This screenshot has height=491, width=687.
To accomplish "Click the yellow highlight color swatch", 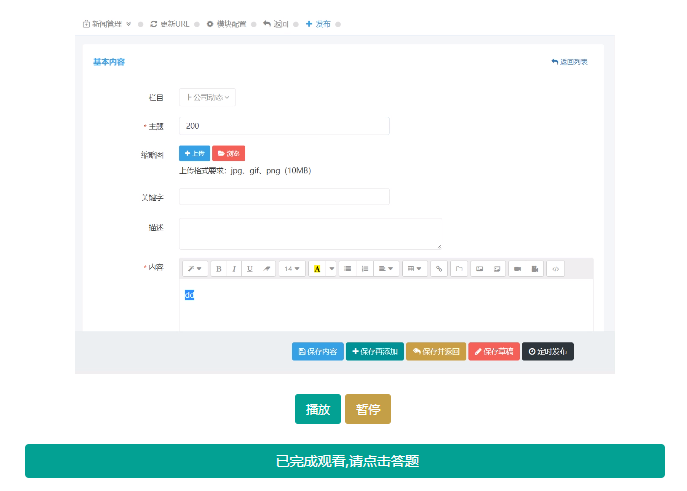I will (x=317, y=268).
